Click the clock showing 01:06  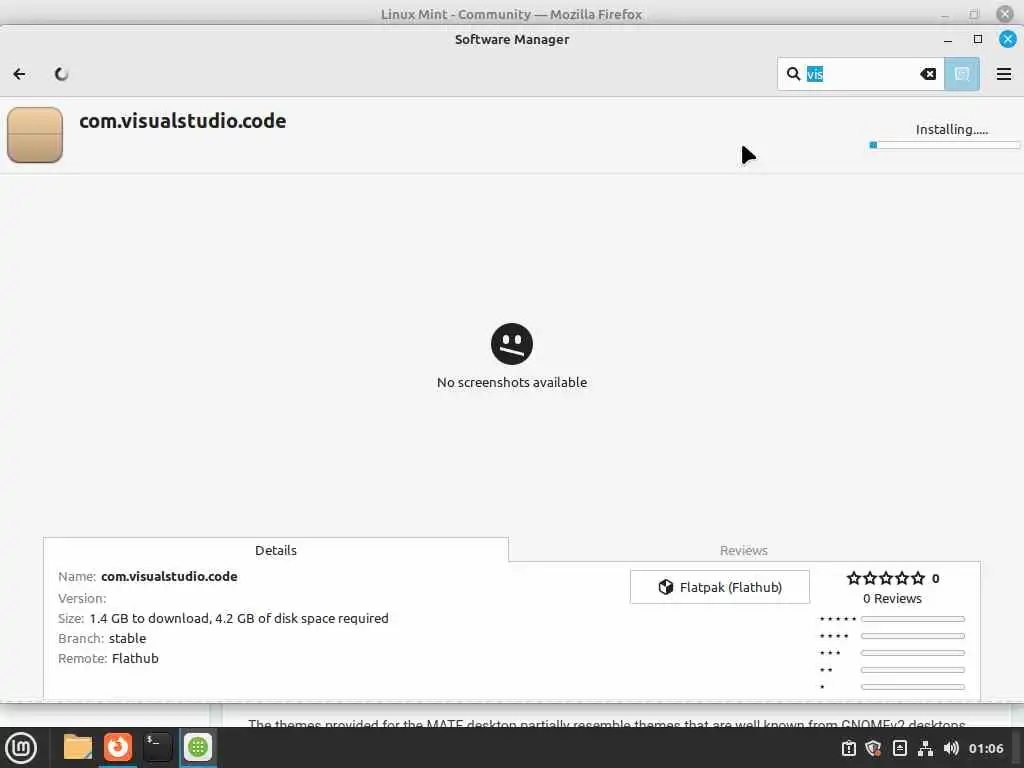pos(985,748)
